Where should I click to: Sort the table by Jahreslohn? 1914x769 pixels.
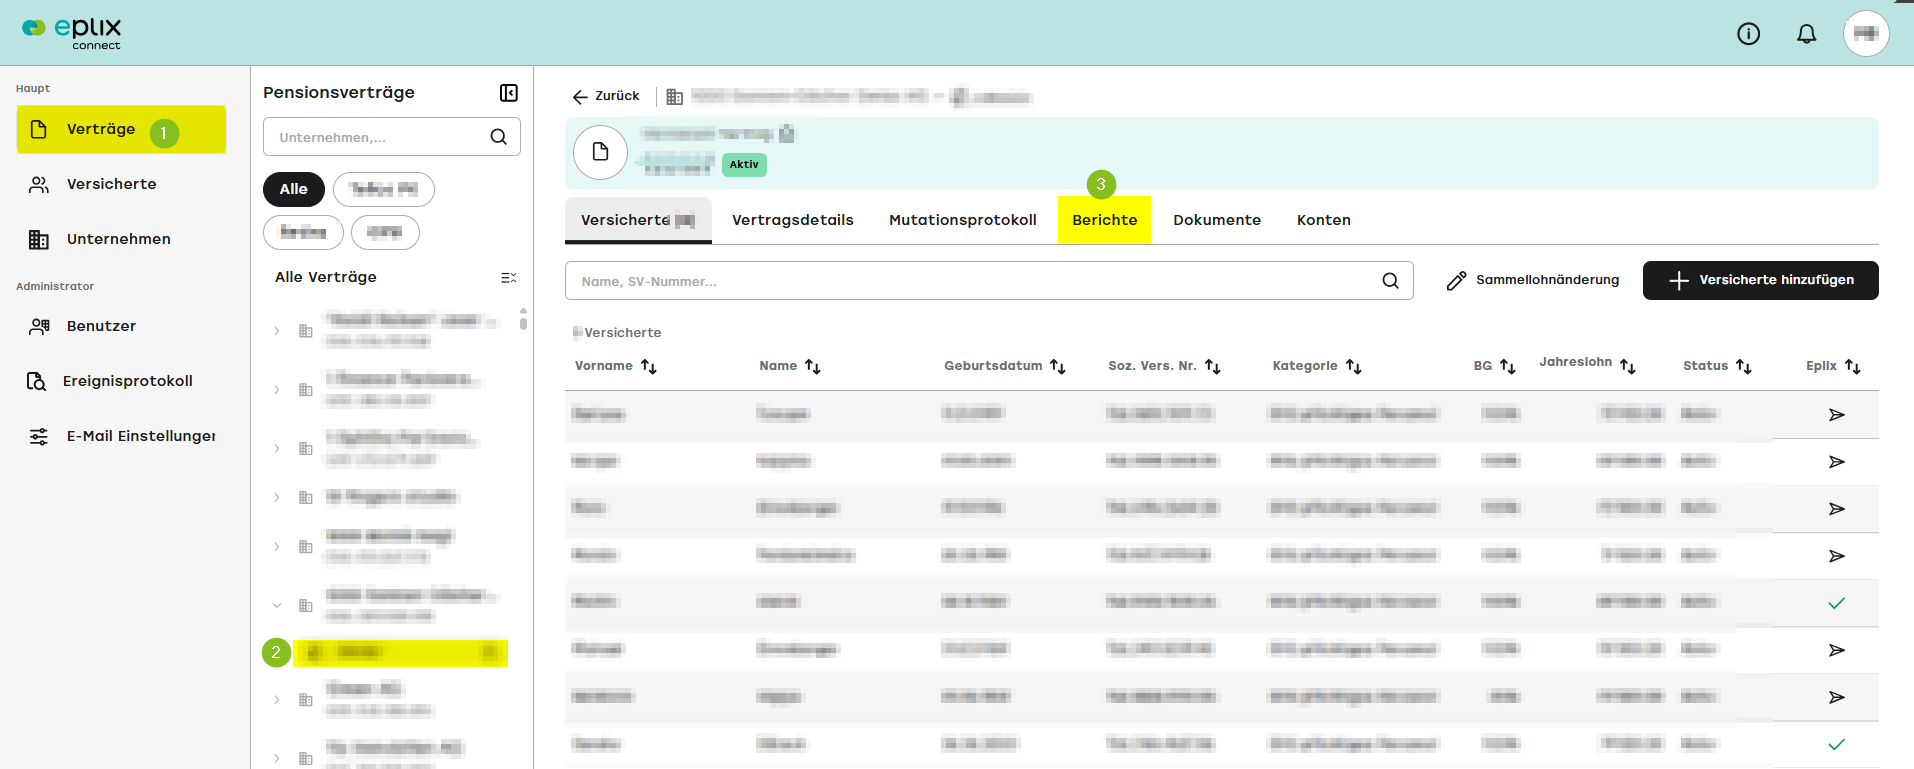point(1628,367)
